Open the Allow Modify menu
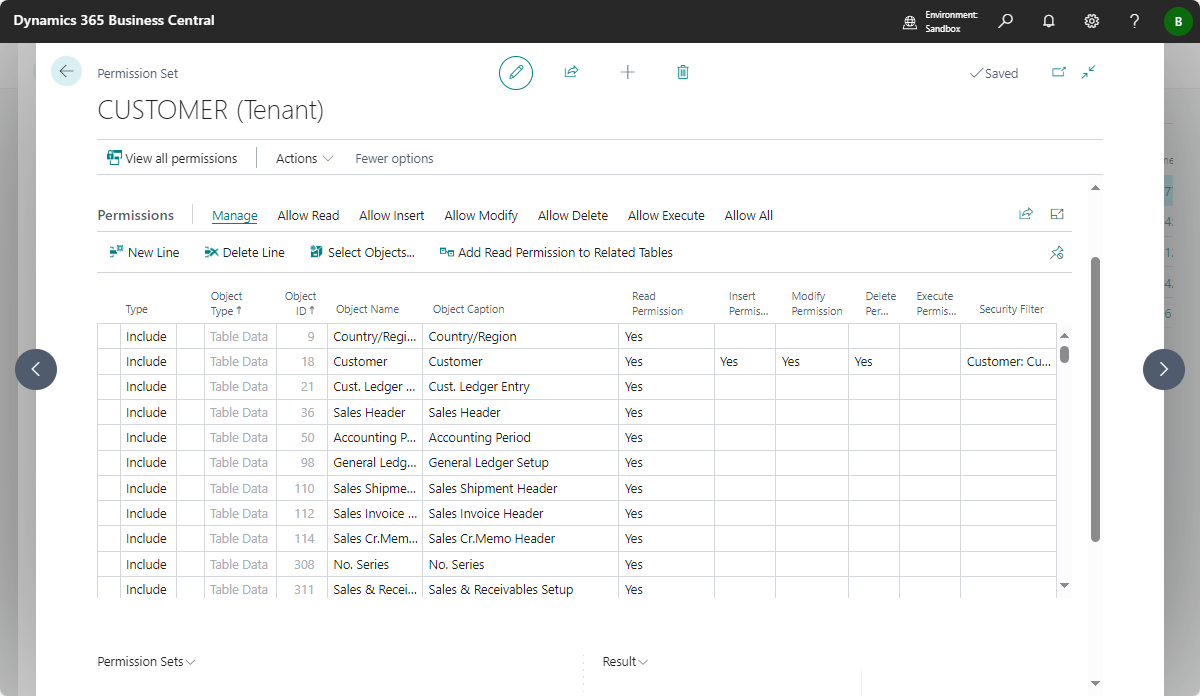Screen dimensions: 1200x696 [x=481, y=215]
